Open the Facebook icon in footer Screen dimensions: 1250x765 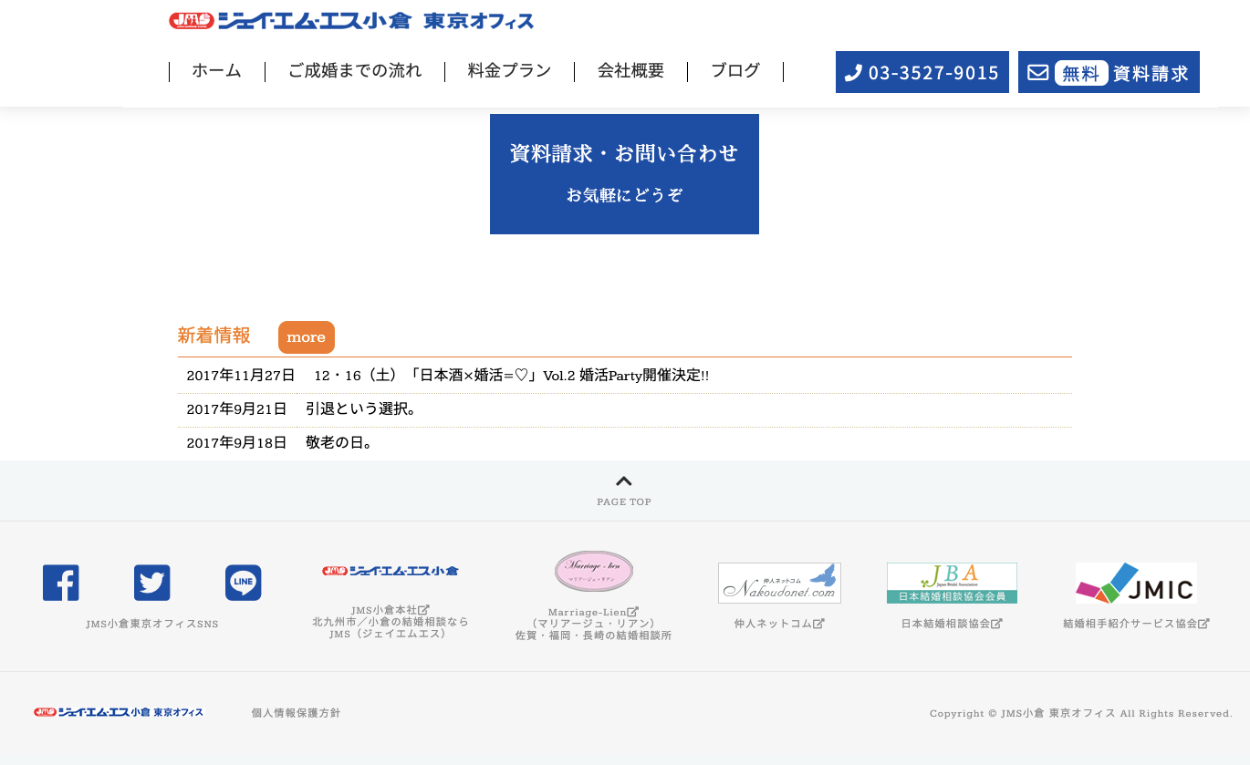click(61, 583)
